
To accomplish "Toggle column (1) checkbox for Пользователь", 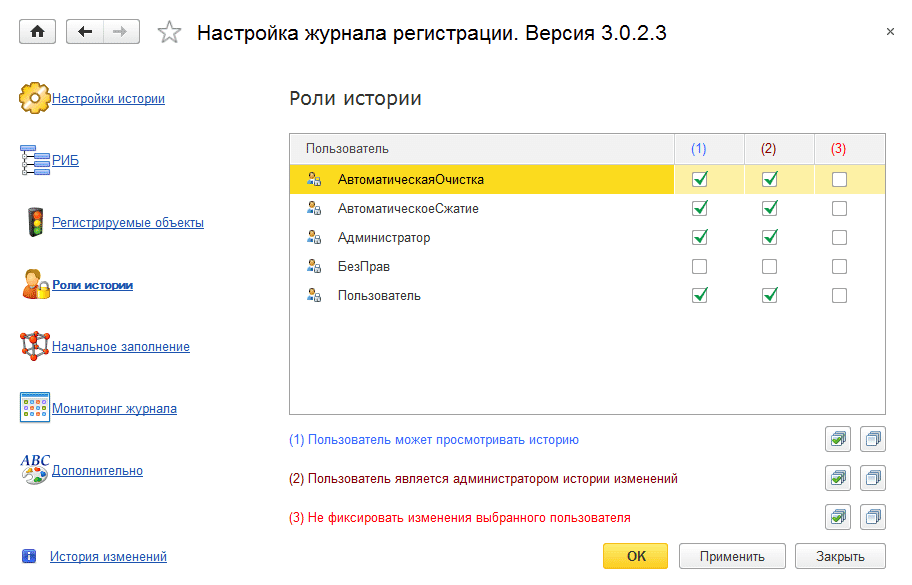I will (x=699, y=296).
